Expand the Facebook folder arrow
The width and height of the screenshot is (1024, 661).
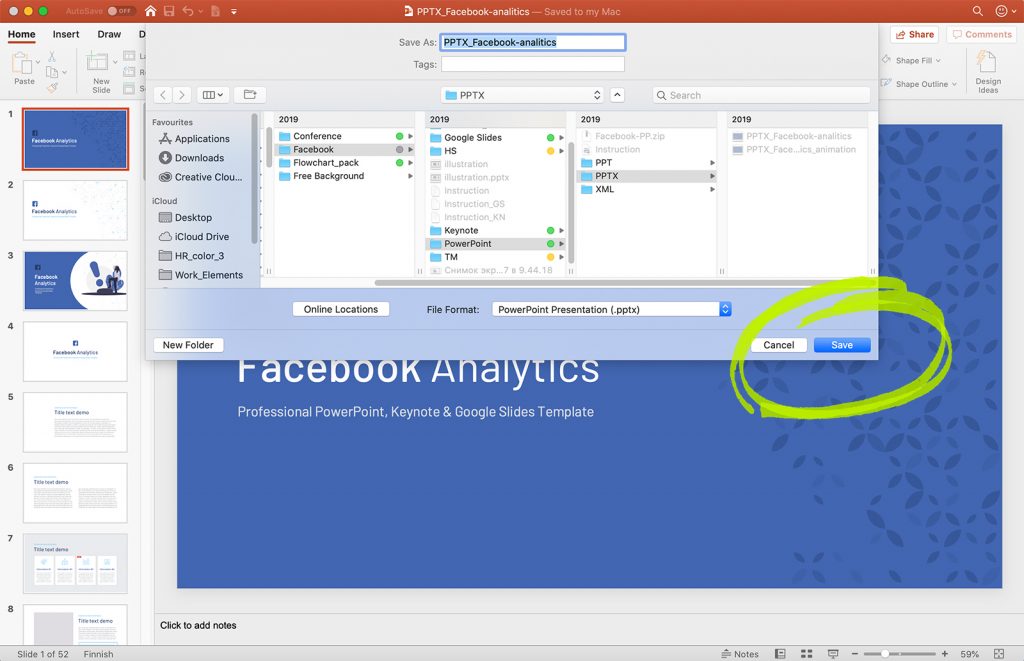point(411,150)
